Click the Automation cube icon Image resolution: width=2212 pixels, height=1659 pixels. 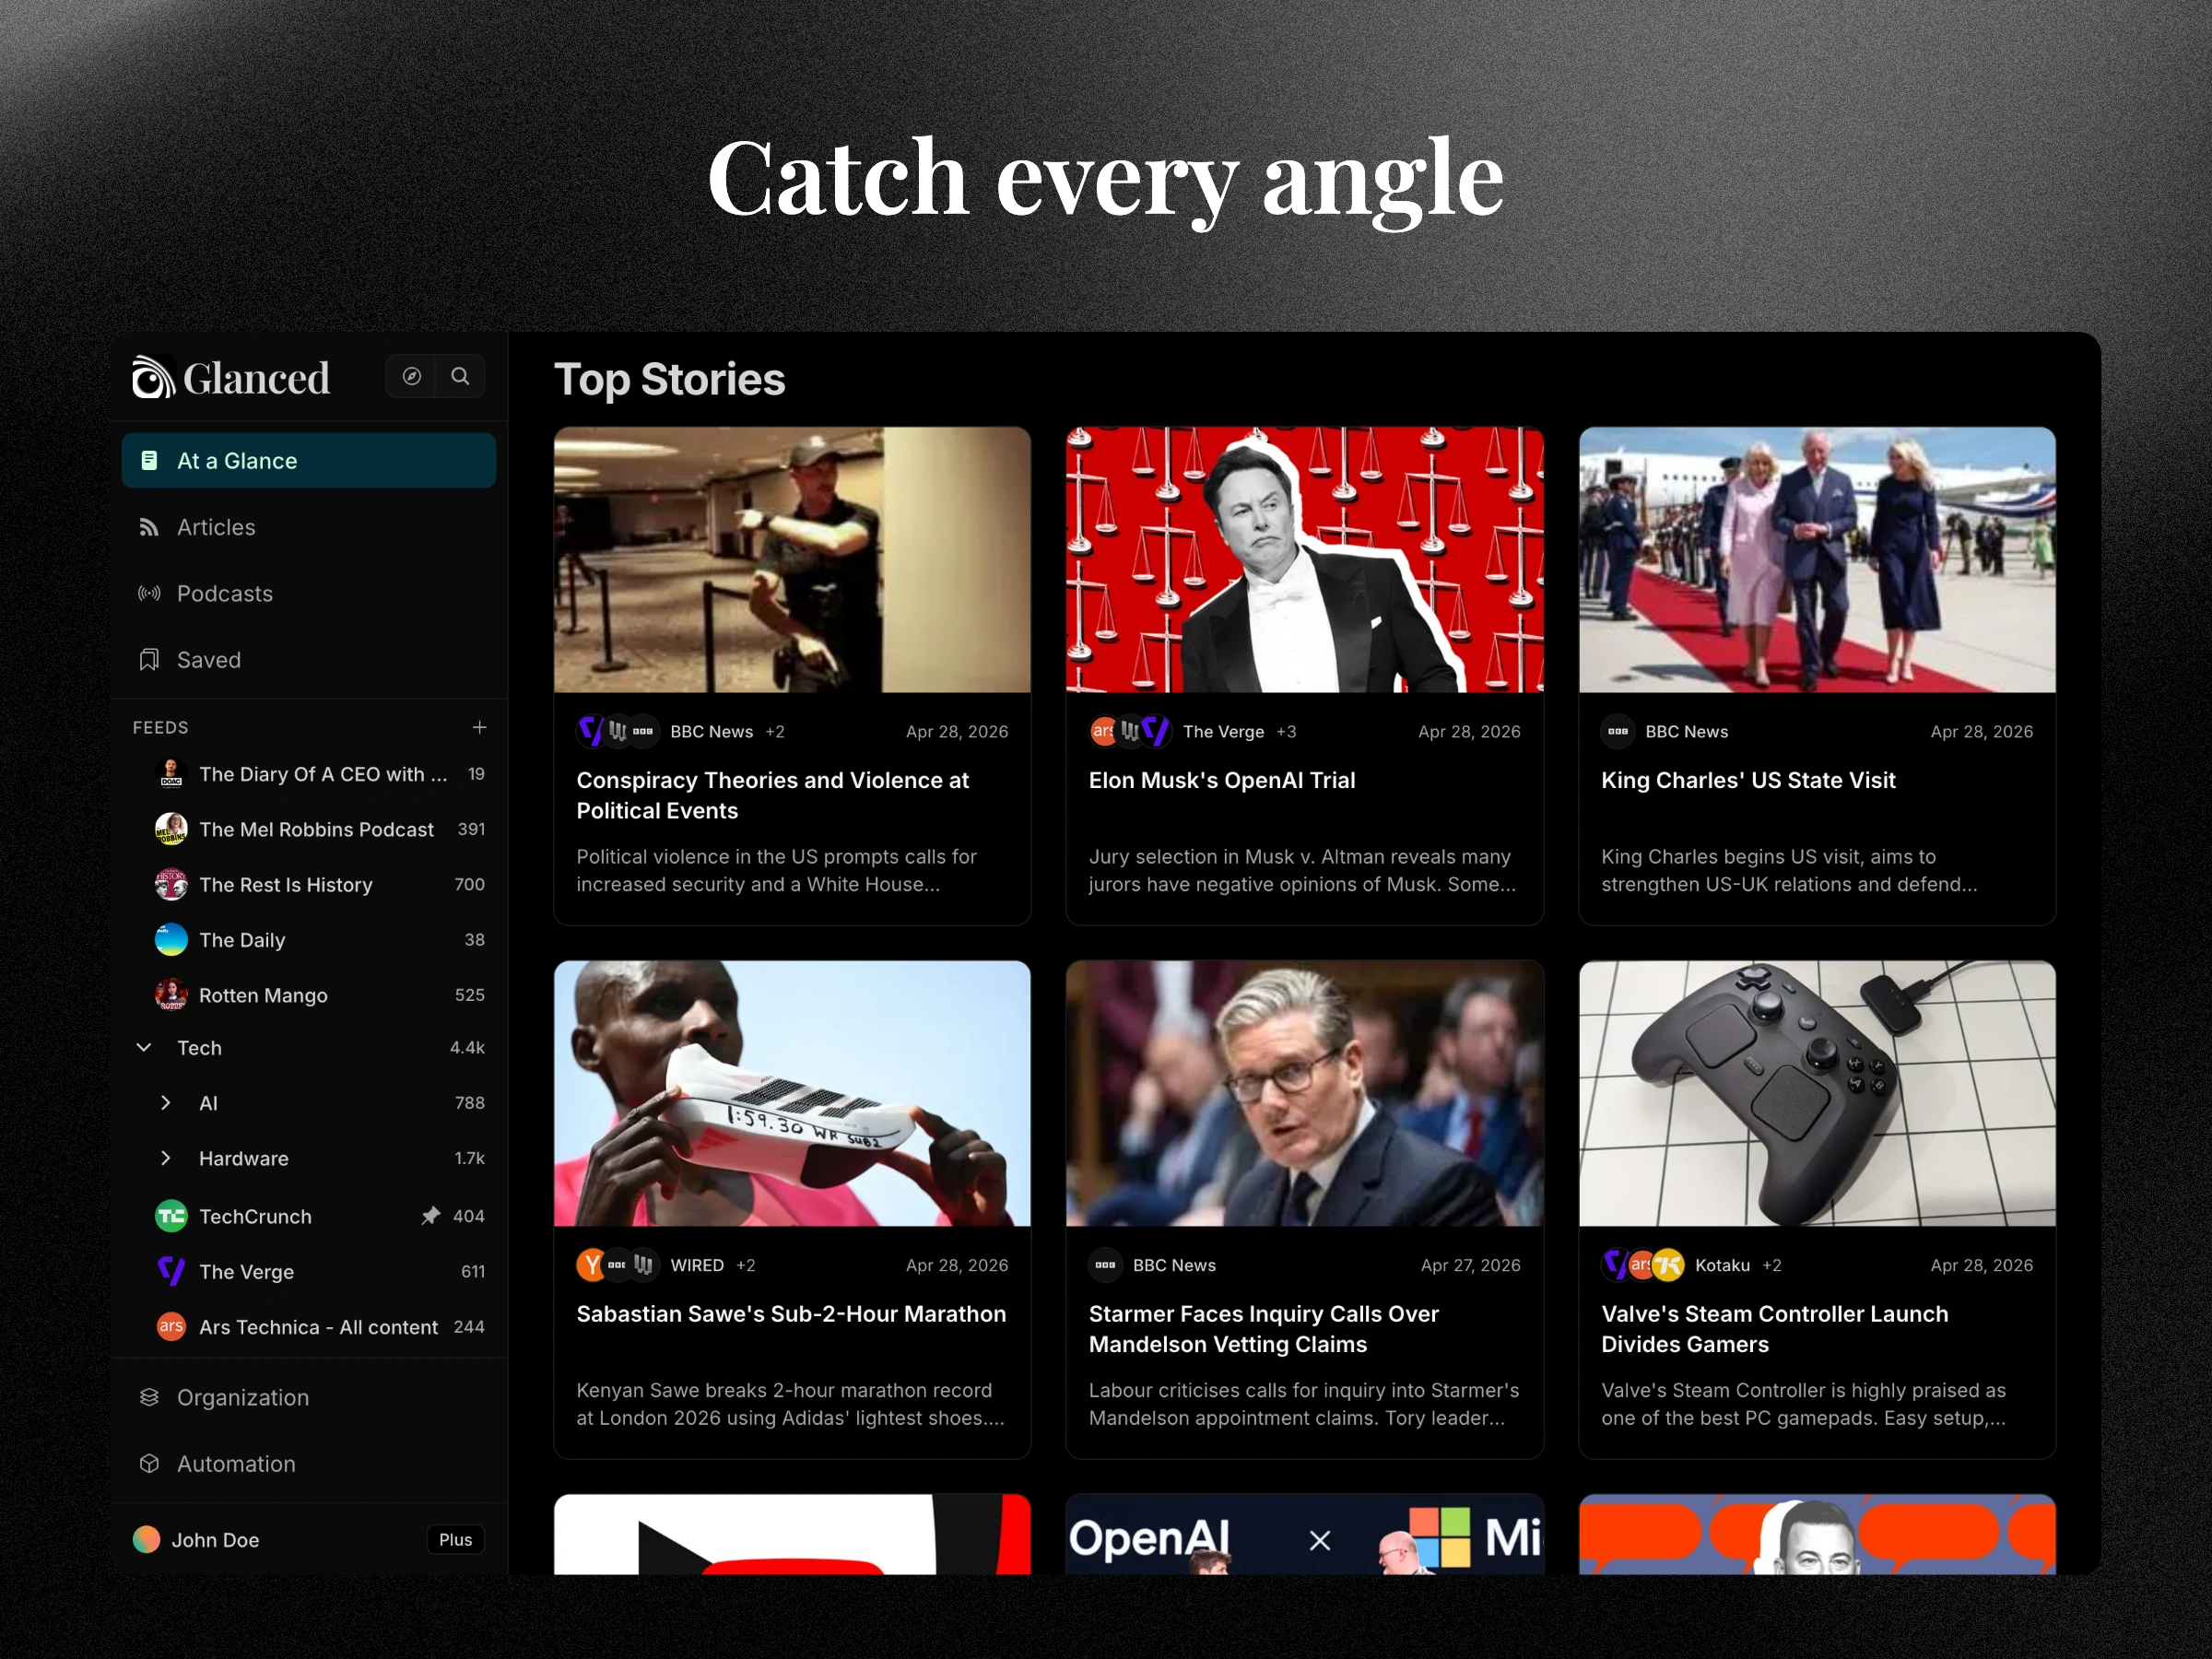tap(149, 1463)
